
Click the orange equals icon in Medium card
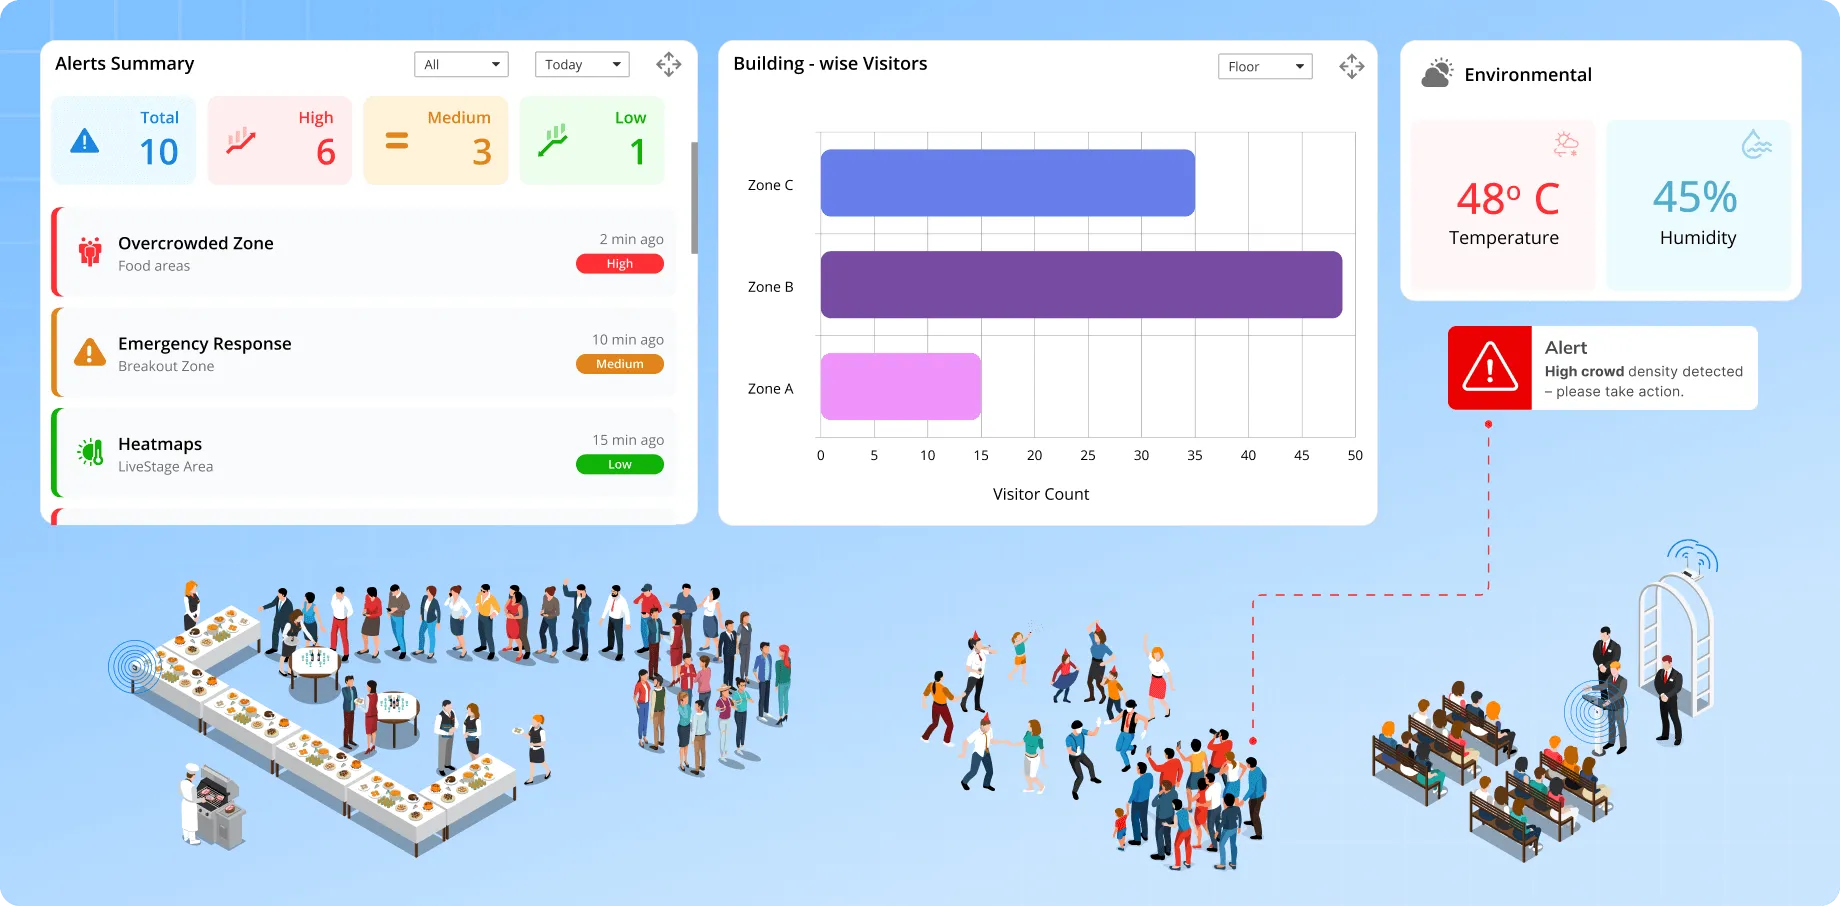click(397, 142)
